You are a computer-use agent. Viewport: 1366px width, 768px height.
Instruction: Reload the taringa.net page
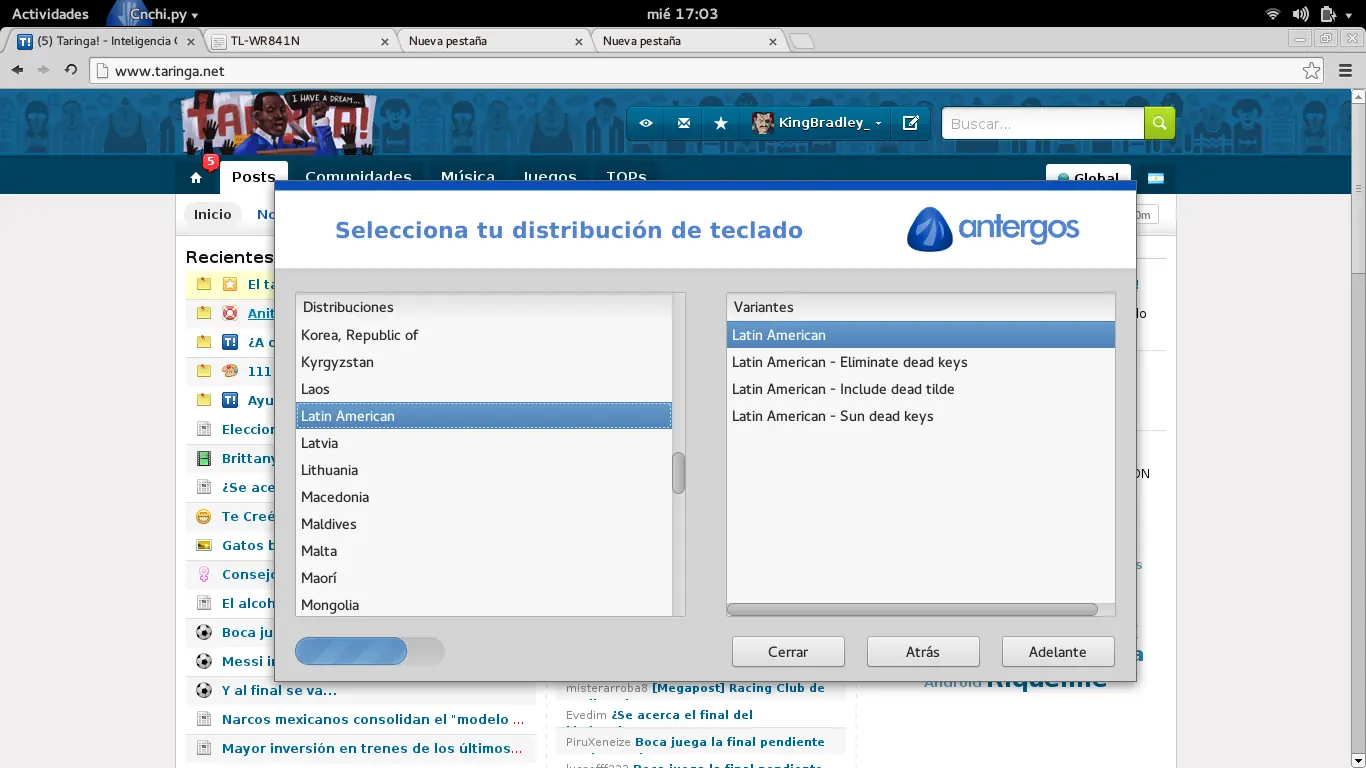[71, 70]
